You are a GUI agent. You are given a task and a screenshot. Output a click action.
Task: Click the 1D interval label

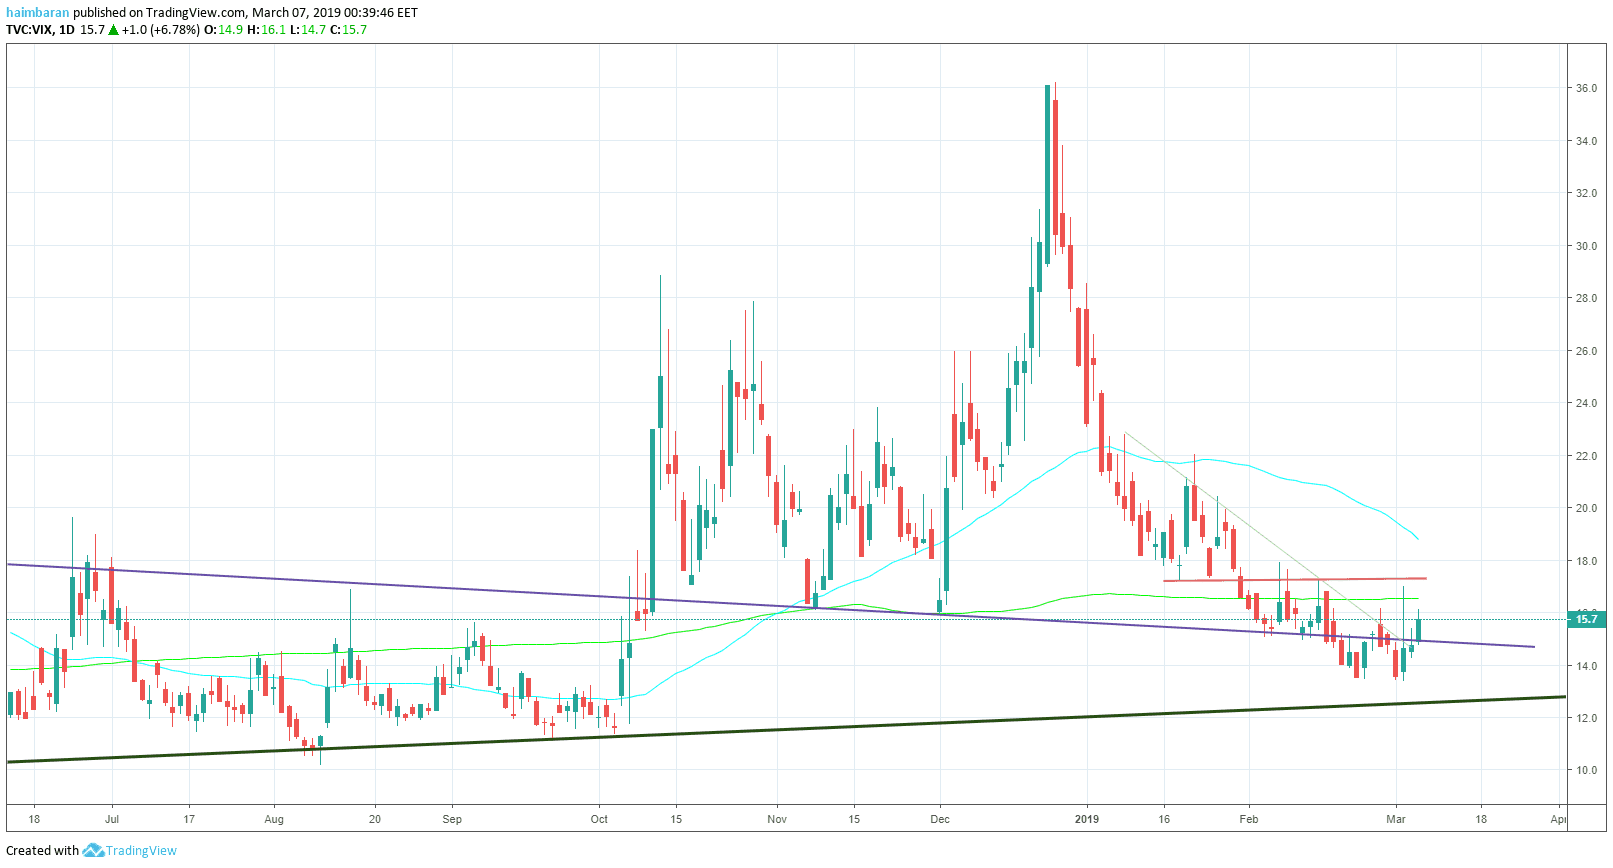point(67,30)
